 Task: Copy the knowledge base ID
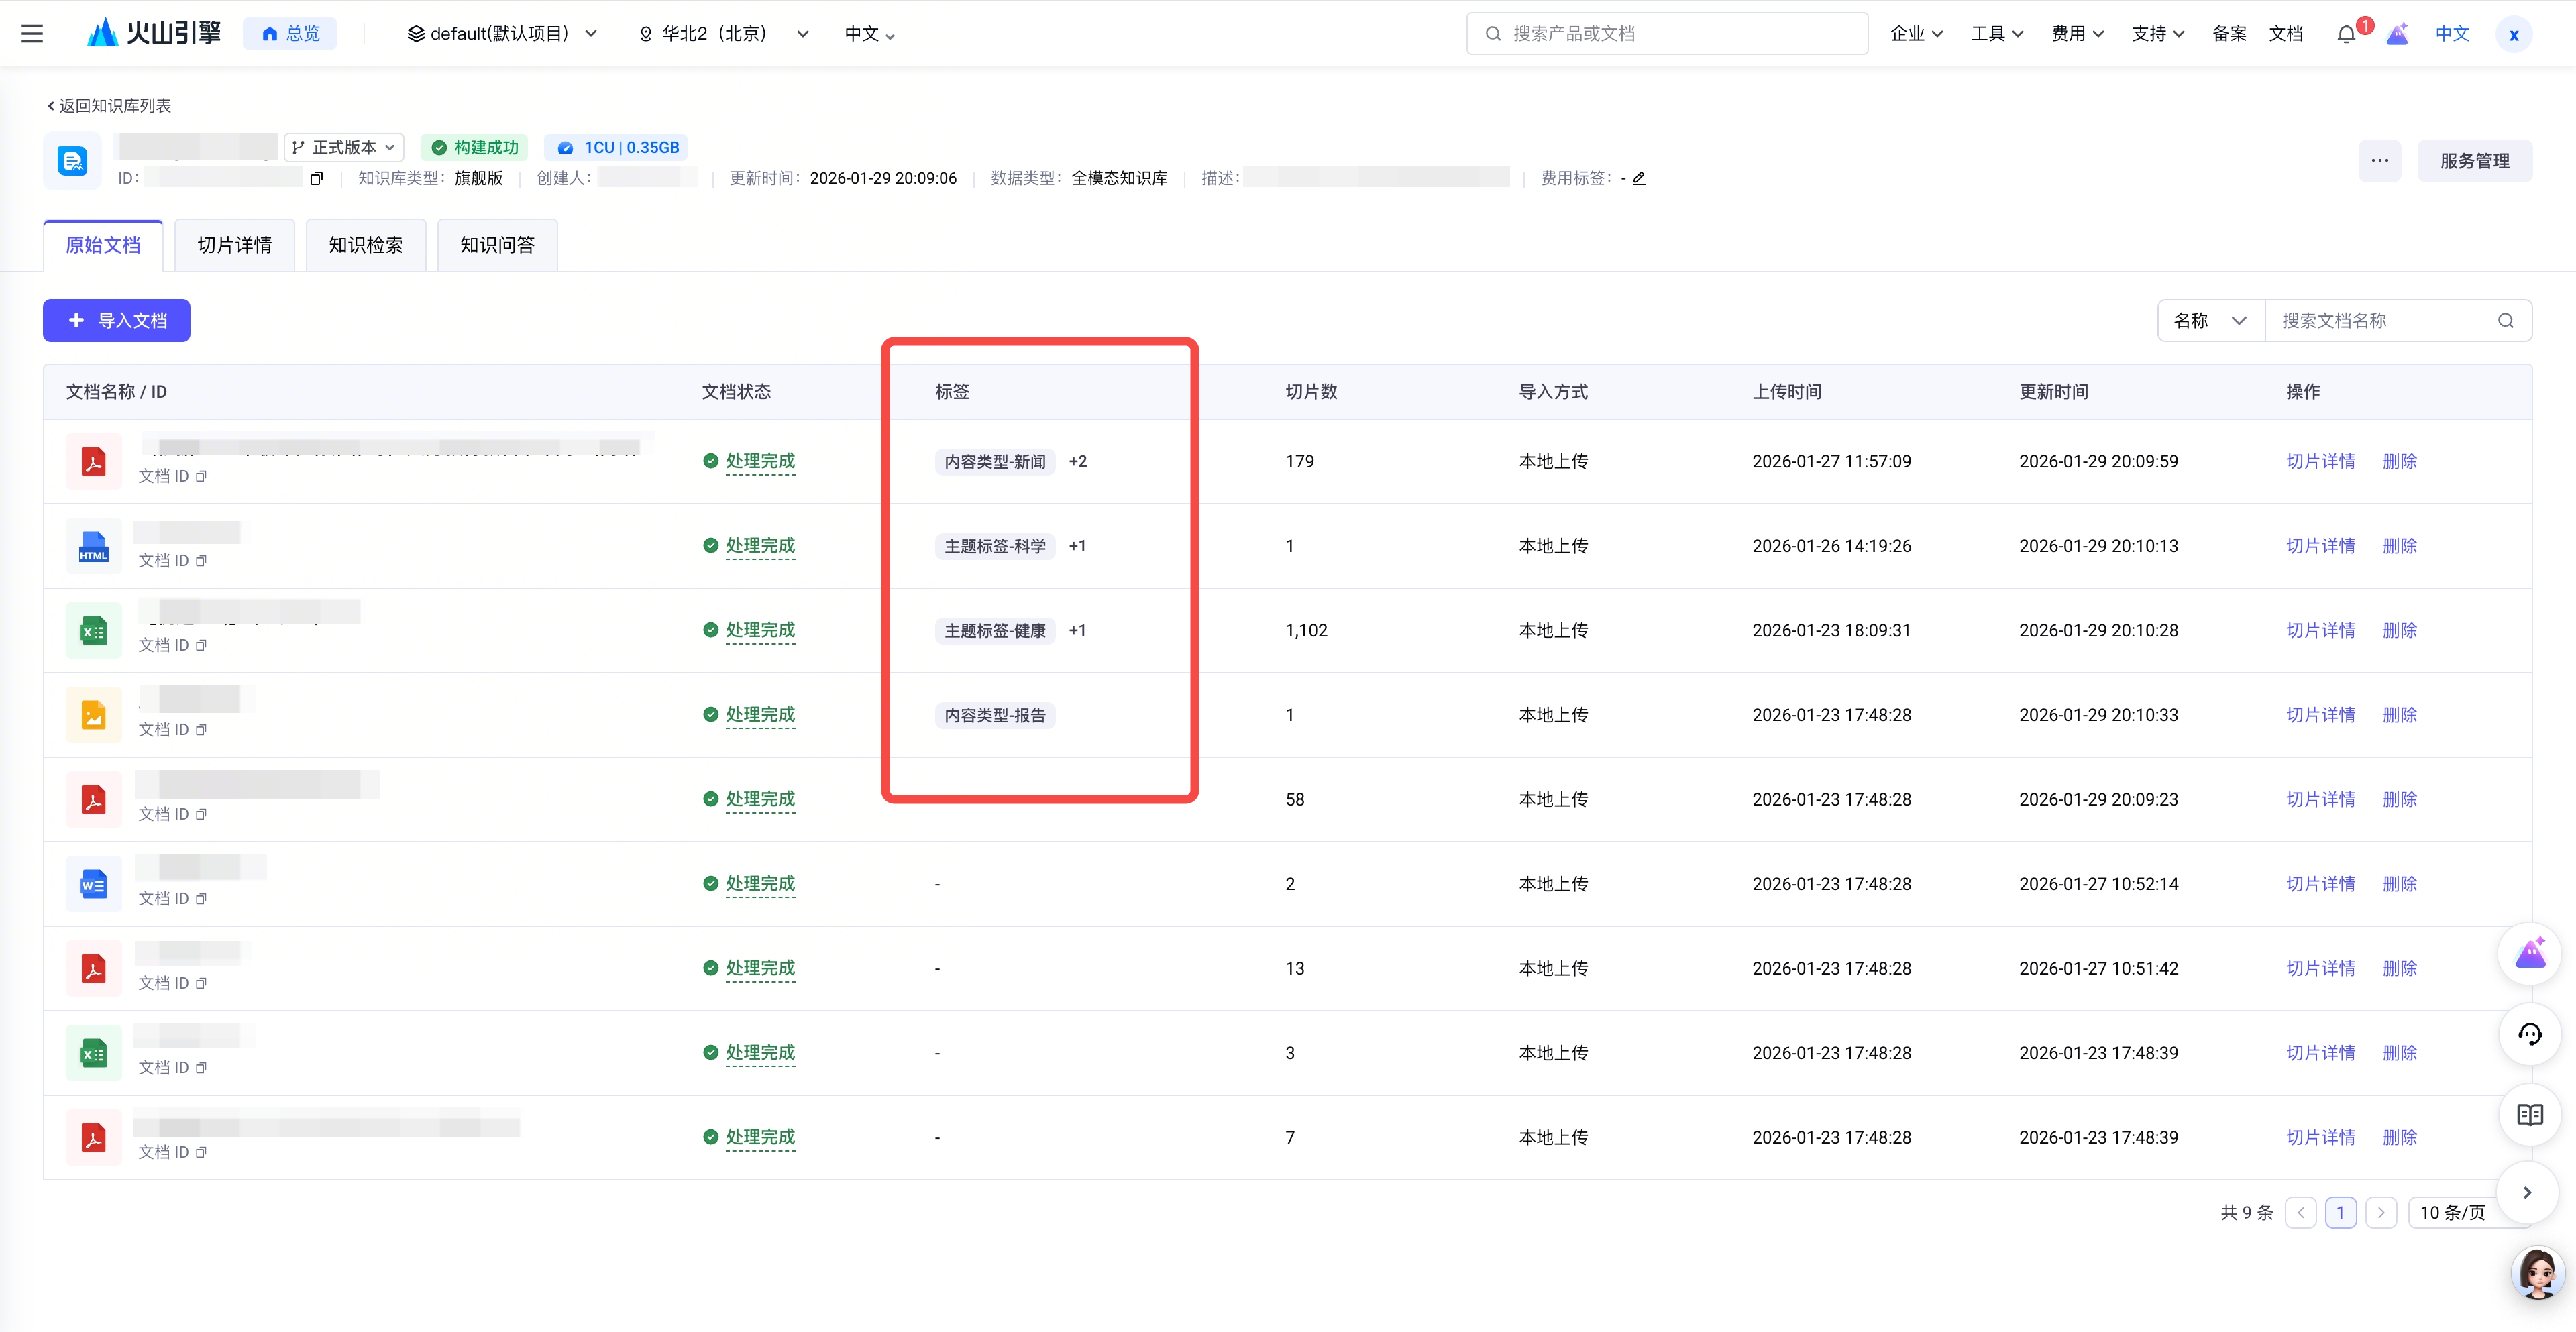pos(317,179)
